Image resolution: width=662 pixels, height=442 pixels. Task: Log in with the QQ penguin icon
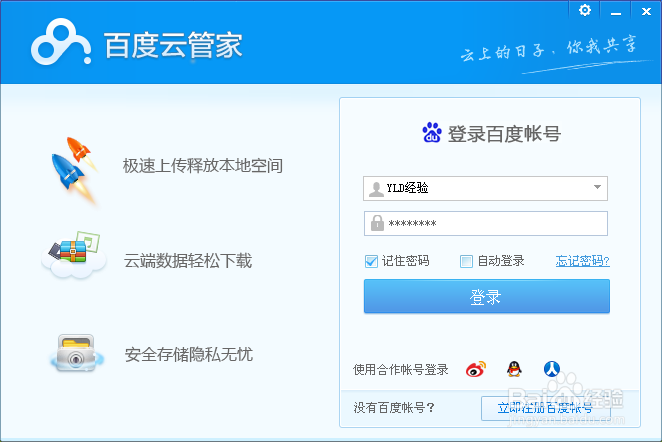pos(514,369)
